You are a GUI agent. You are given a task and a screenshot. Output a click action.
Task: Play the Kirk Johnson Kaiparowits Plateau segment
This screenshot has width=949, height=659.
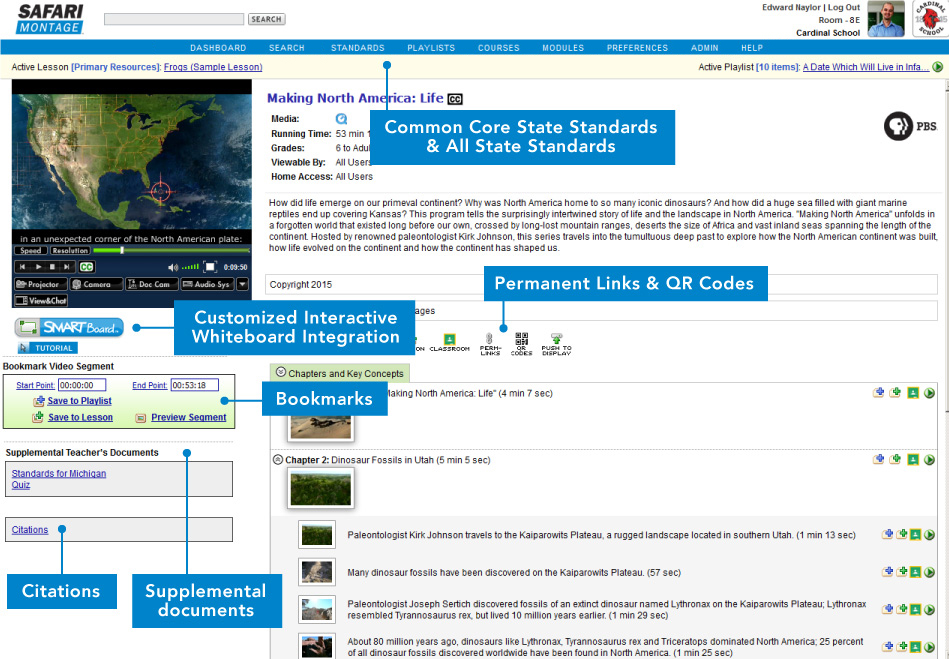click(930, 535)
